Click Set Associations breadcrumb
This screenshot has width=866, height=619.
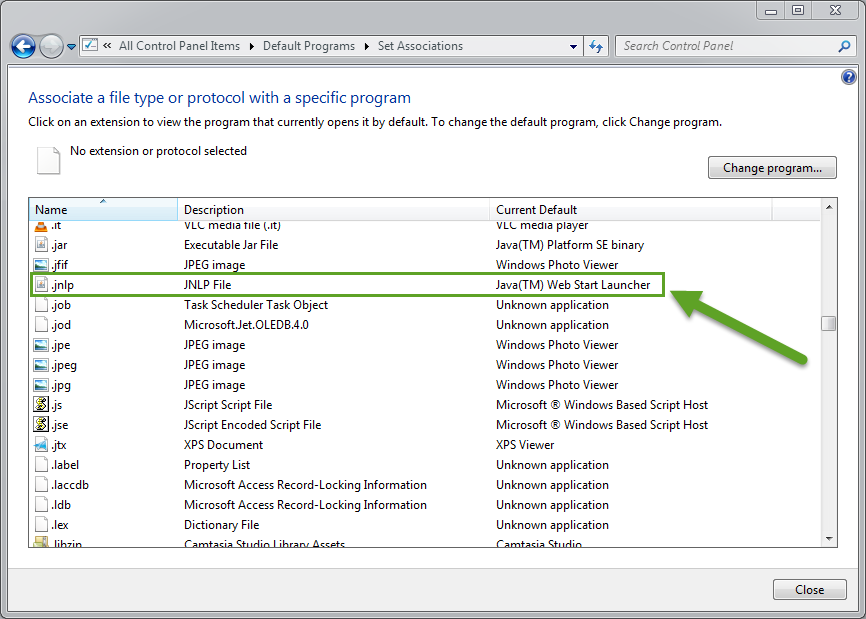pyautogui.click(x=420, y=46)
